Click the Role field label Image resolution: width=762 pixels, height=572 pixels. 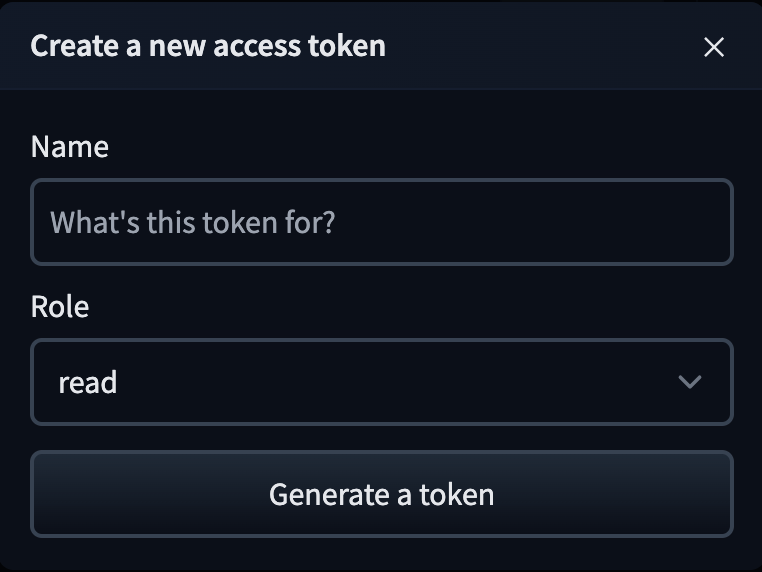(60, 307)
